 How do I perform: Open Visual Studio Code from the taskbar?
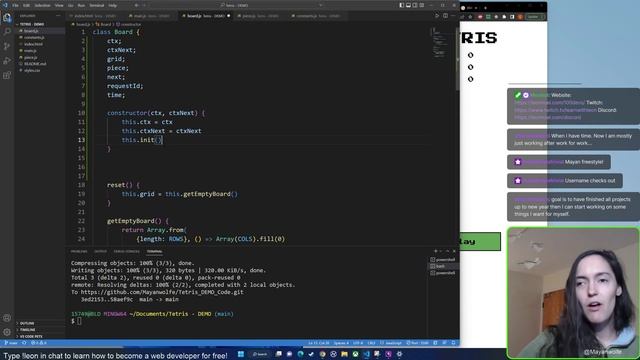click(366, 354)
